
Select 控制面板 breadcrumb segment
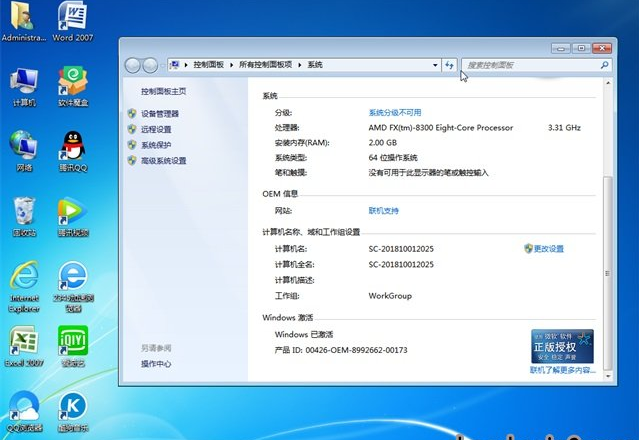pyautogui.click(x=209, y=65)
